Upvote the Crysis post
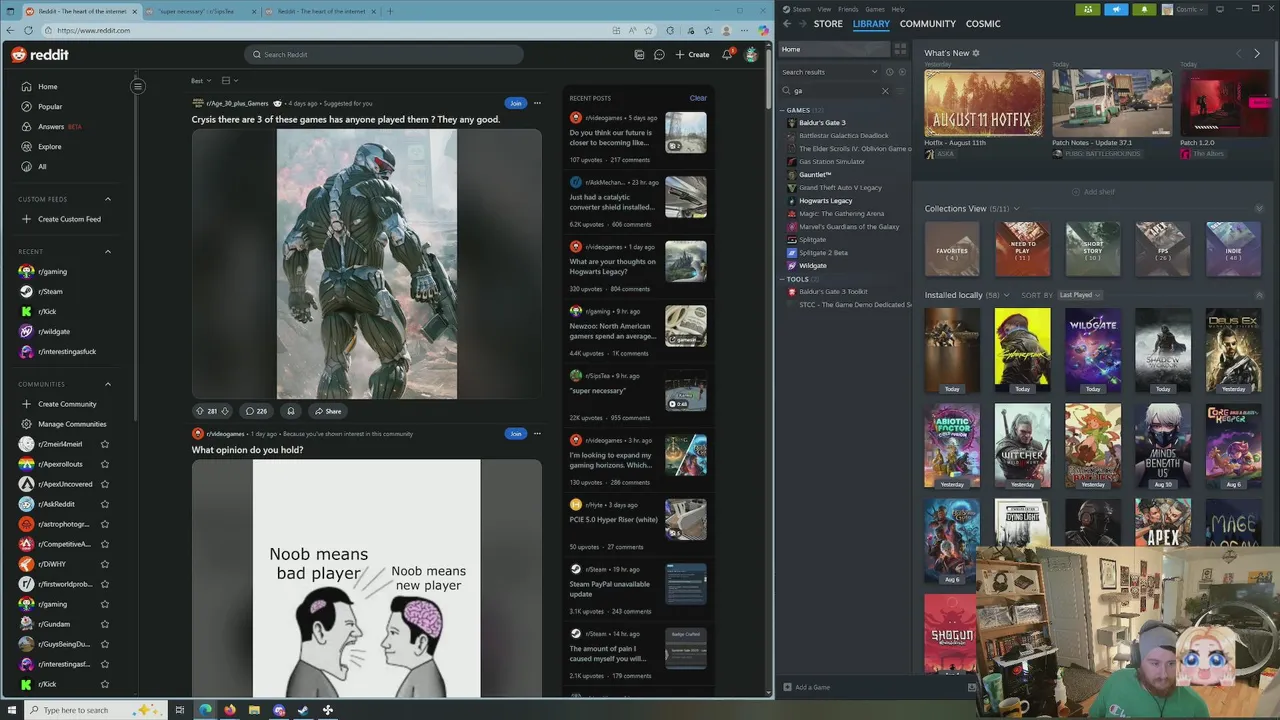Screen dimensions: 1280x720 pos(199,411)
